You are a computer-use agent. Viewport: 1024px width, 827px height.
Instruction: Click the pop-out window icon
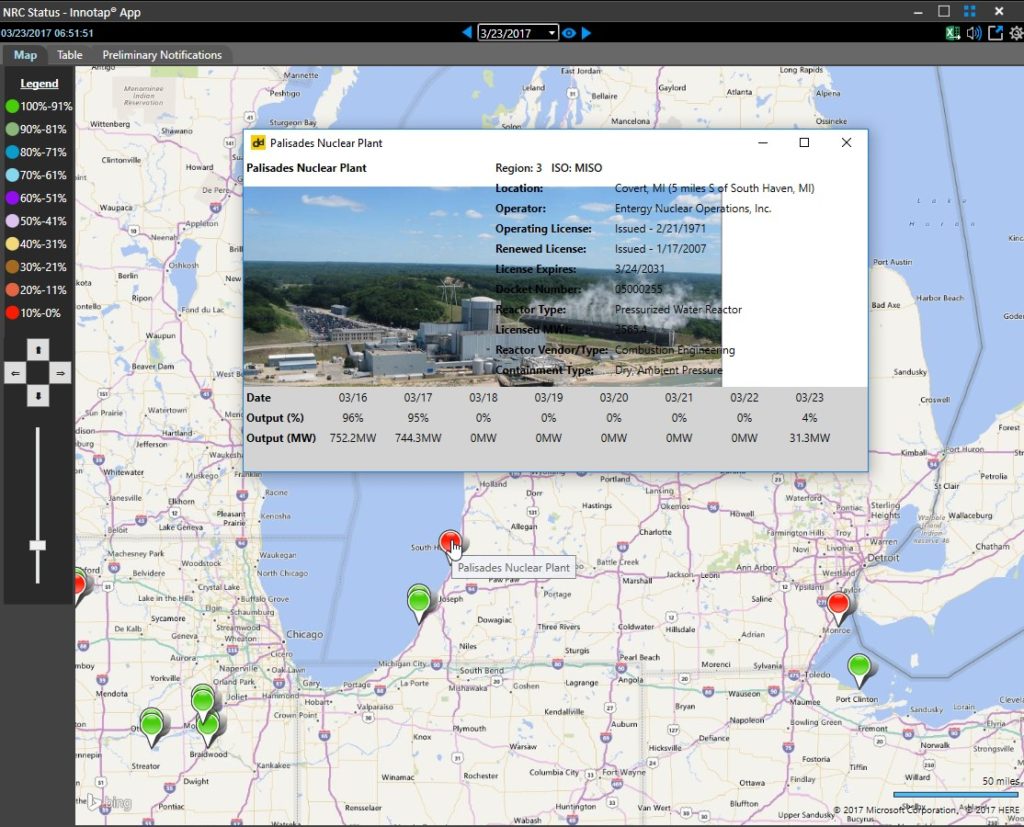pos(995,33)
